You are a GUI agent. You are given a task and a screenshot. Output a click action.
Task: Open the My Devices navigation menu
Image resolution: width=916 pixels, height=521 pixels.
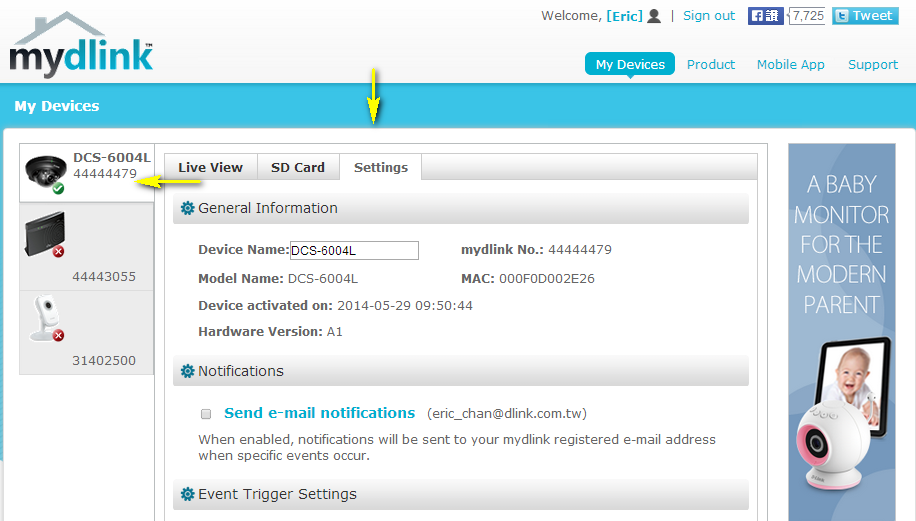point(630,64)
